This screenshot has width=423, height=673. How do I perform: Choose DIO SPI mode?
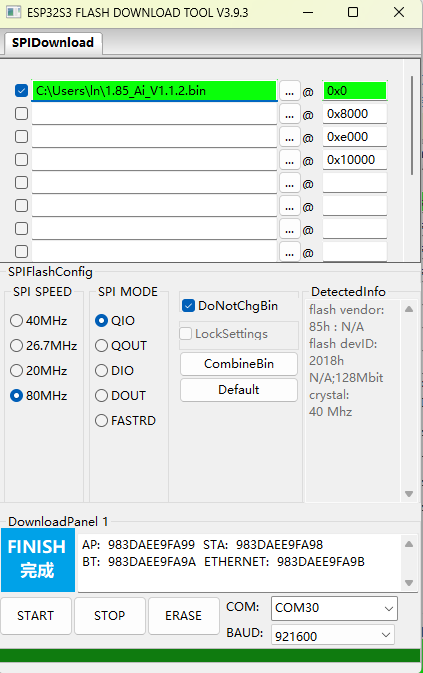tap(101, 370)
